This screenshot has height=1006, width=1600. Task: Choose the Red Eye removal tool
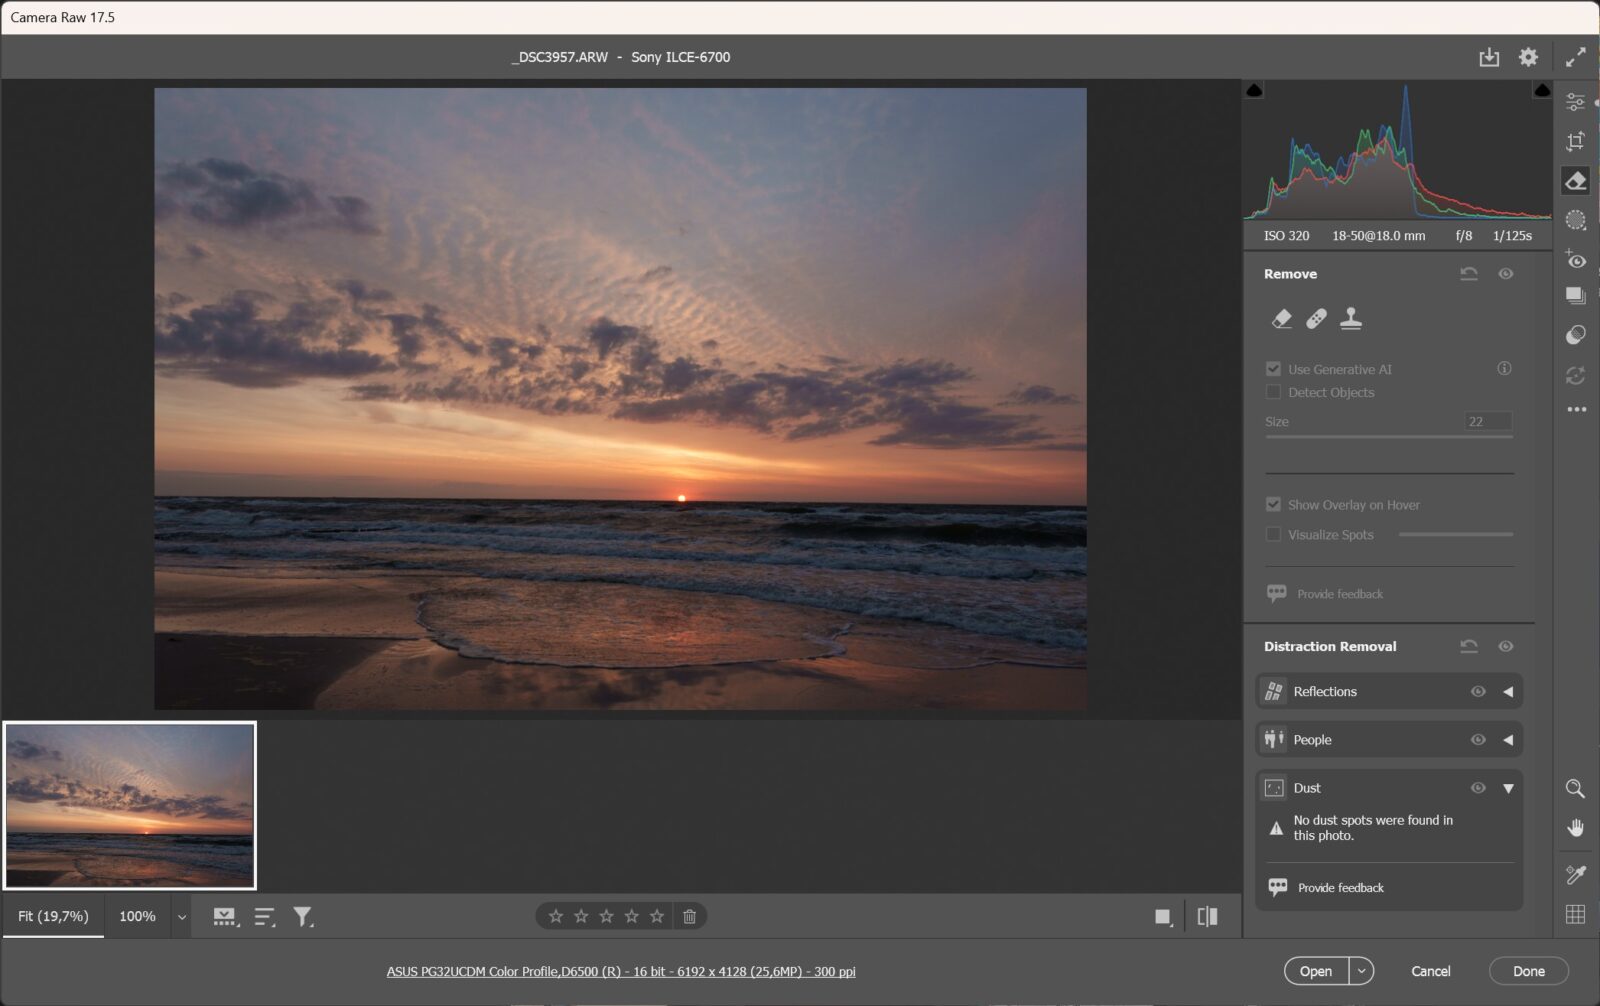pos(1575,260)
